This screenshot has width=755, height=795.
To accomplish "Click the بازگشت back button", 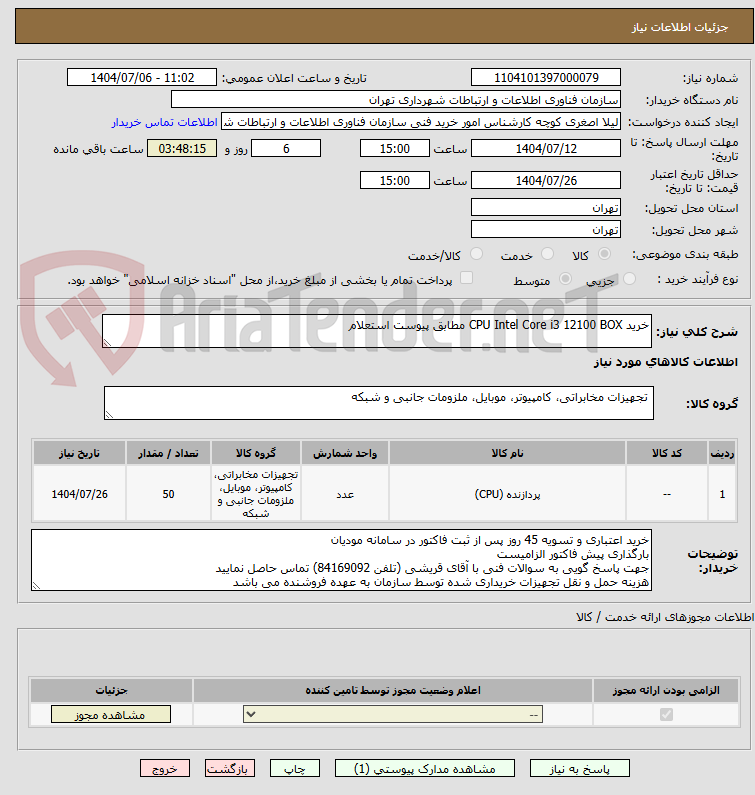I will tap(230, 769).
